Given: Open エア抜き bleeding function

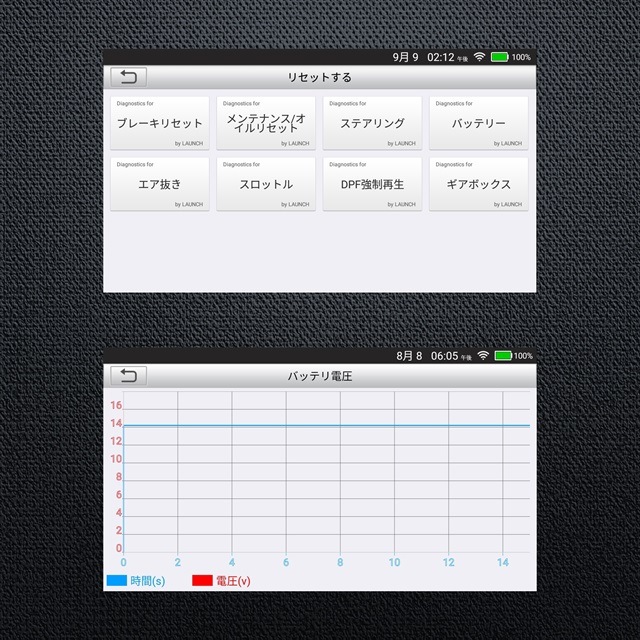Looking at the screenshot, I should [x=160, y=184].
